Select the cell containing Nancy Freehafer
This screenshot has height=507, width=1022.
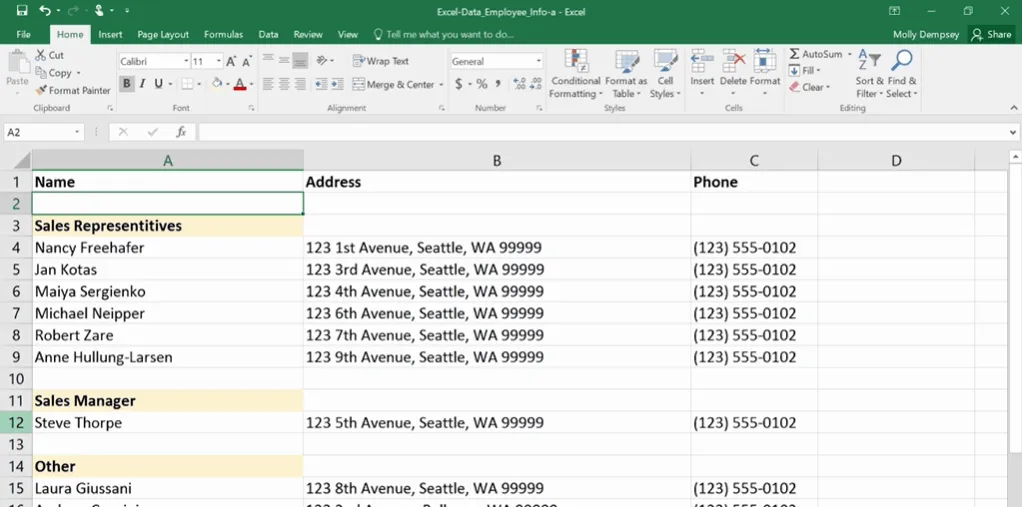(168, 248)
